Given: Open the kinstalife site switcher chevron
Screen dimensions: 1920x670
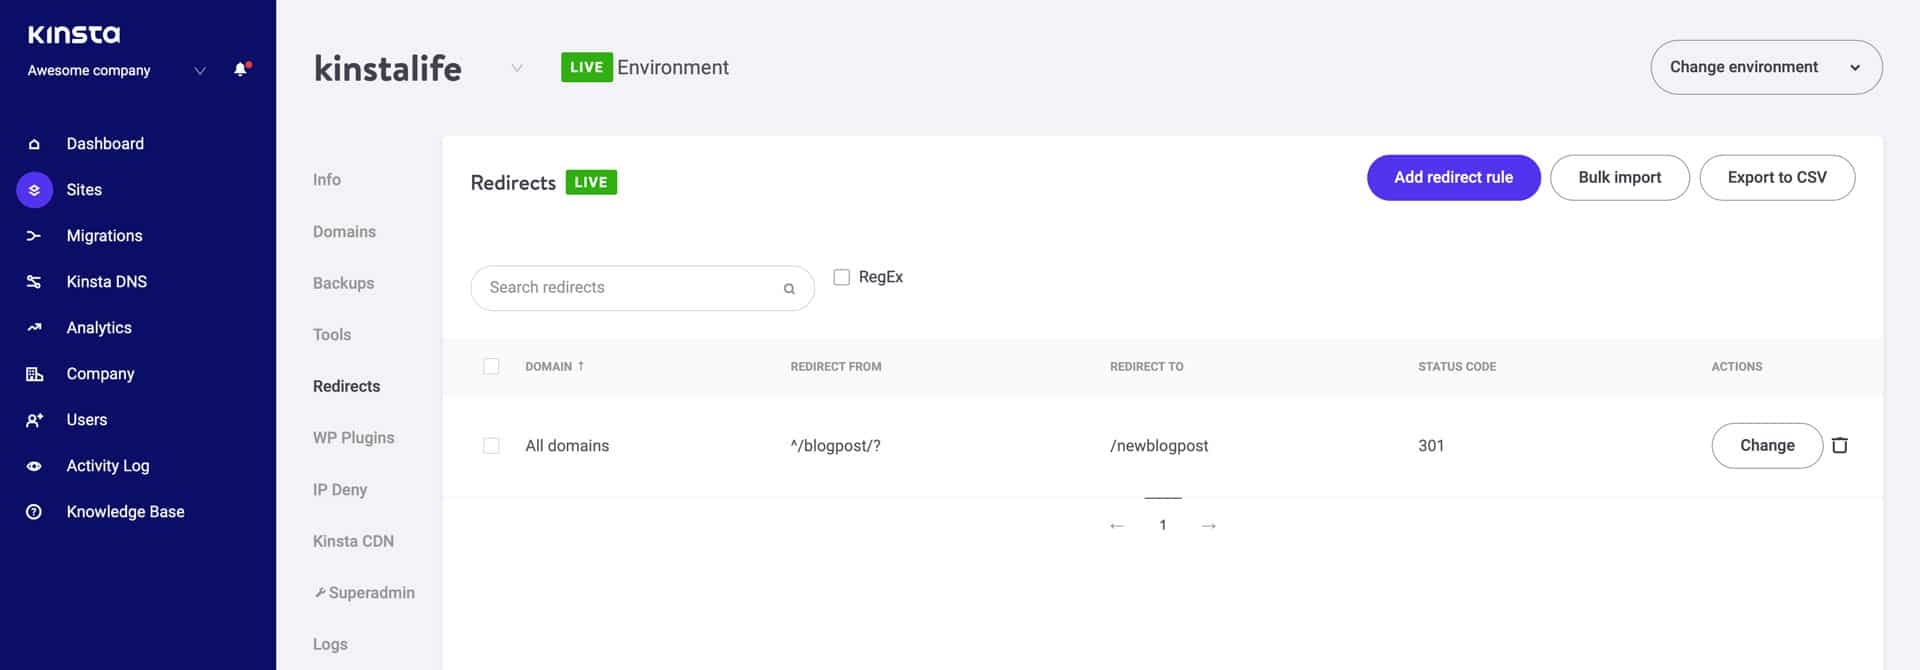Looking at the screenshot, I should (x=517, y=68).
